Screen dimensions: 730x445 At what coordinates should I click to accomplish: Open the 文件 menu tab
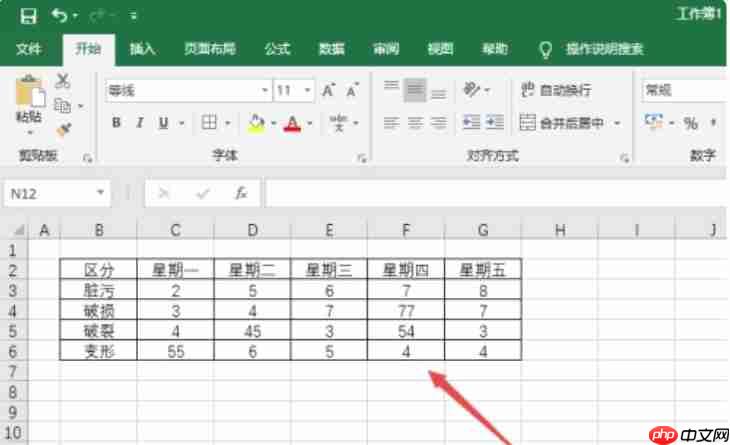28,49
